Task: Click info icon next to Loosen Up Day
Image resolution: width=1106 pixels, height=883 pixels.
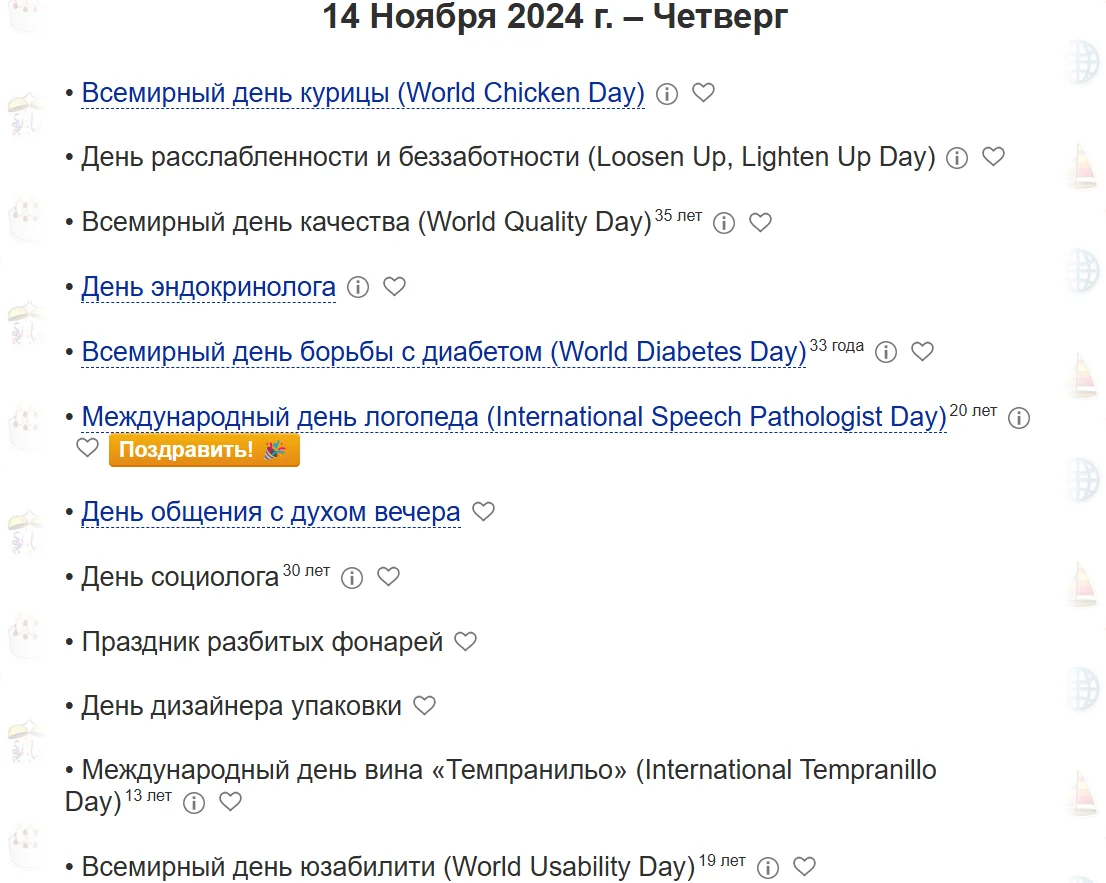Action: [x=957, y=158]
